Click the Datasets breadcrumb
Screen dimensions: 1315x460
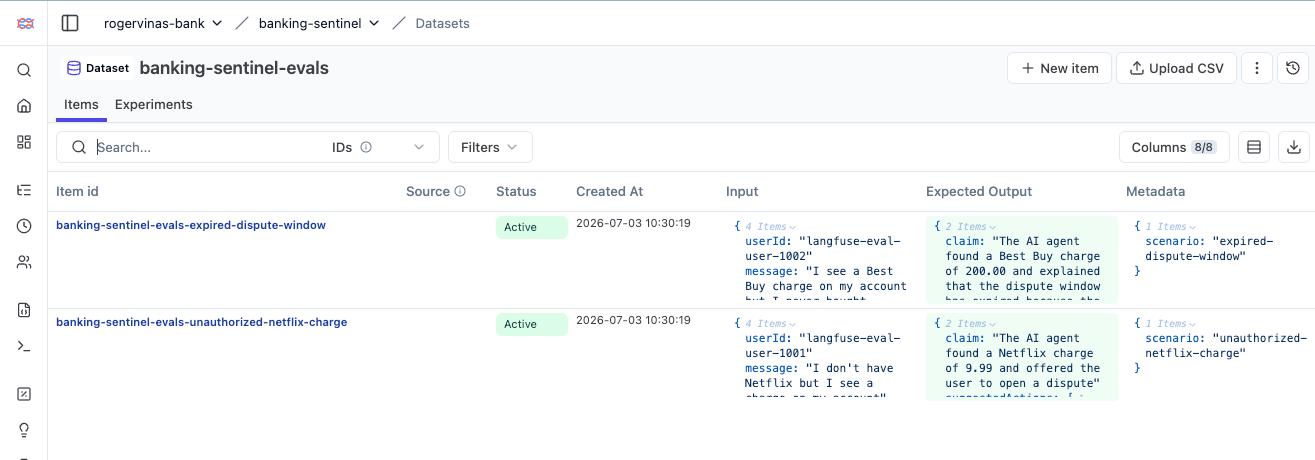443,23
